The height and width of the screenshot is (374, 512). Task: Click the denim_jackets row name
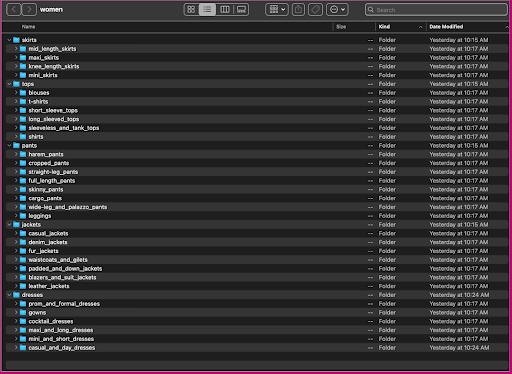[x=48, y=242]
